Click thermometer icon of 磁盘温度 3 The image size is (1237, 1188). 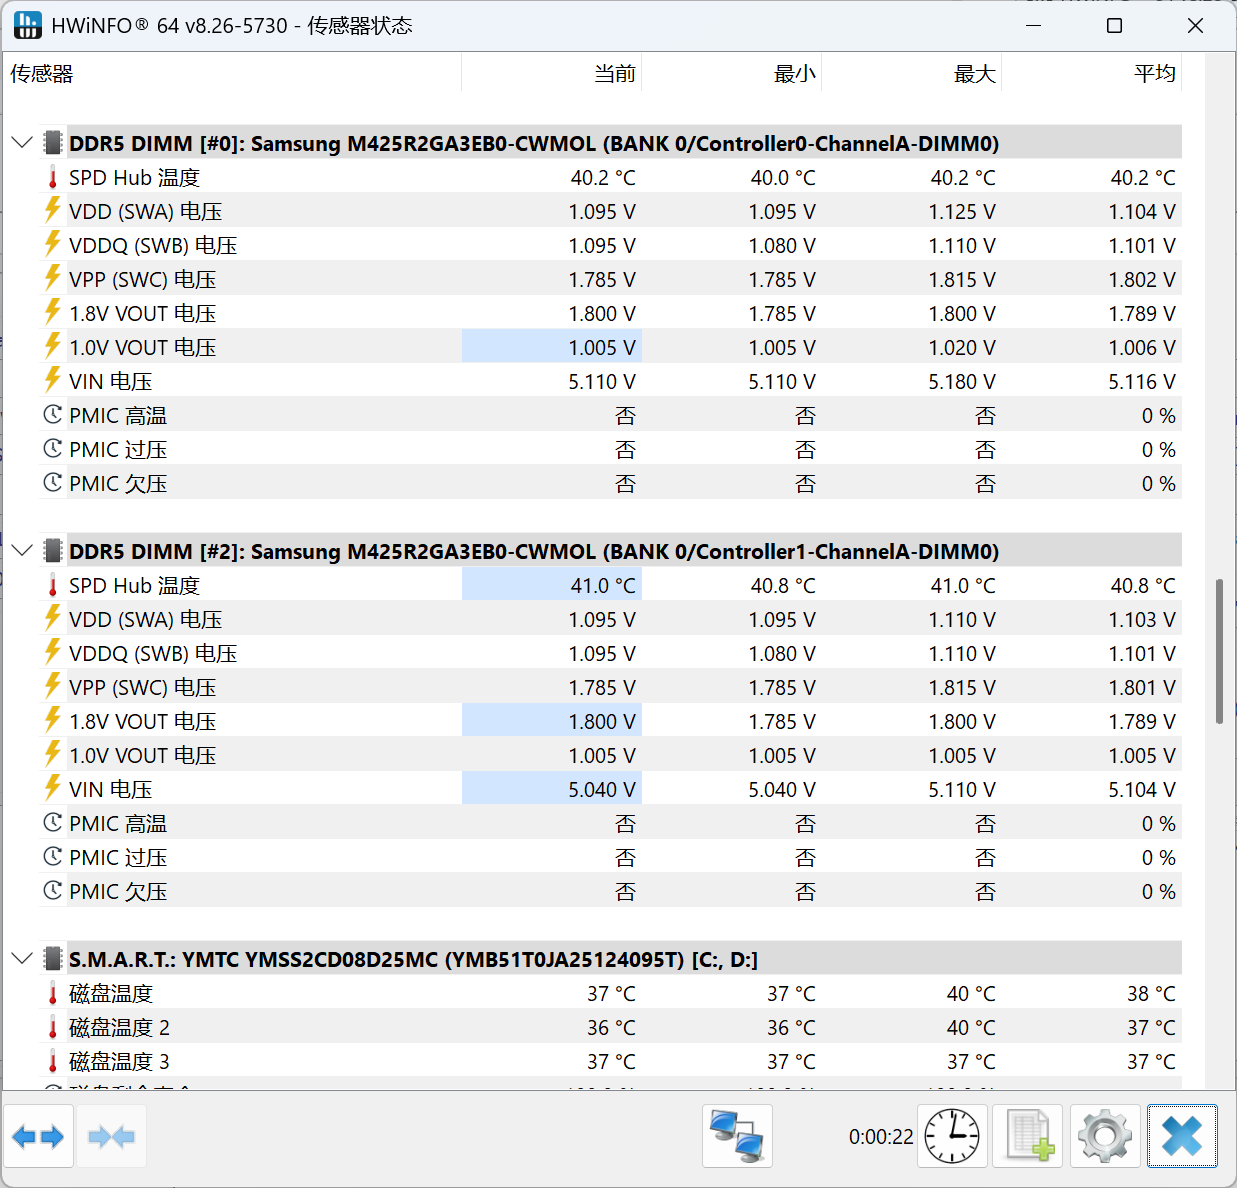[53, 1062]
